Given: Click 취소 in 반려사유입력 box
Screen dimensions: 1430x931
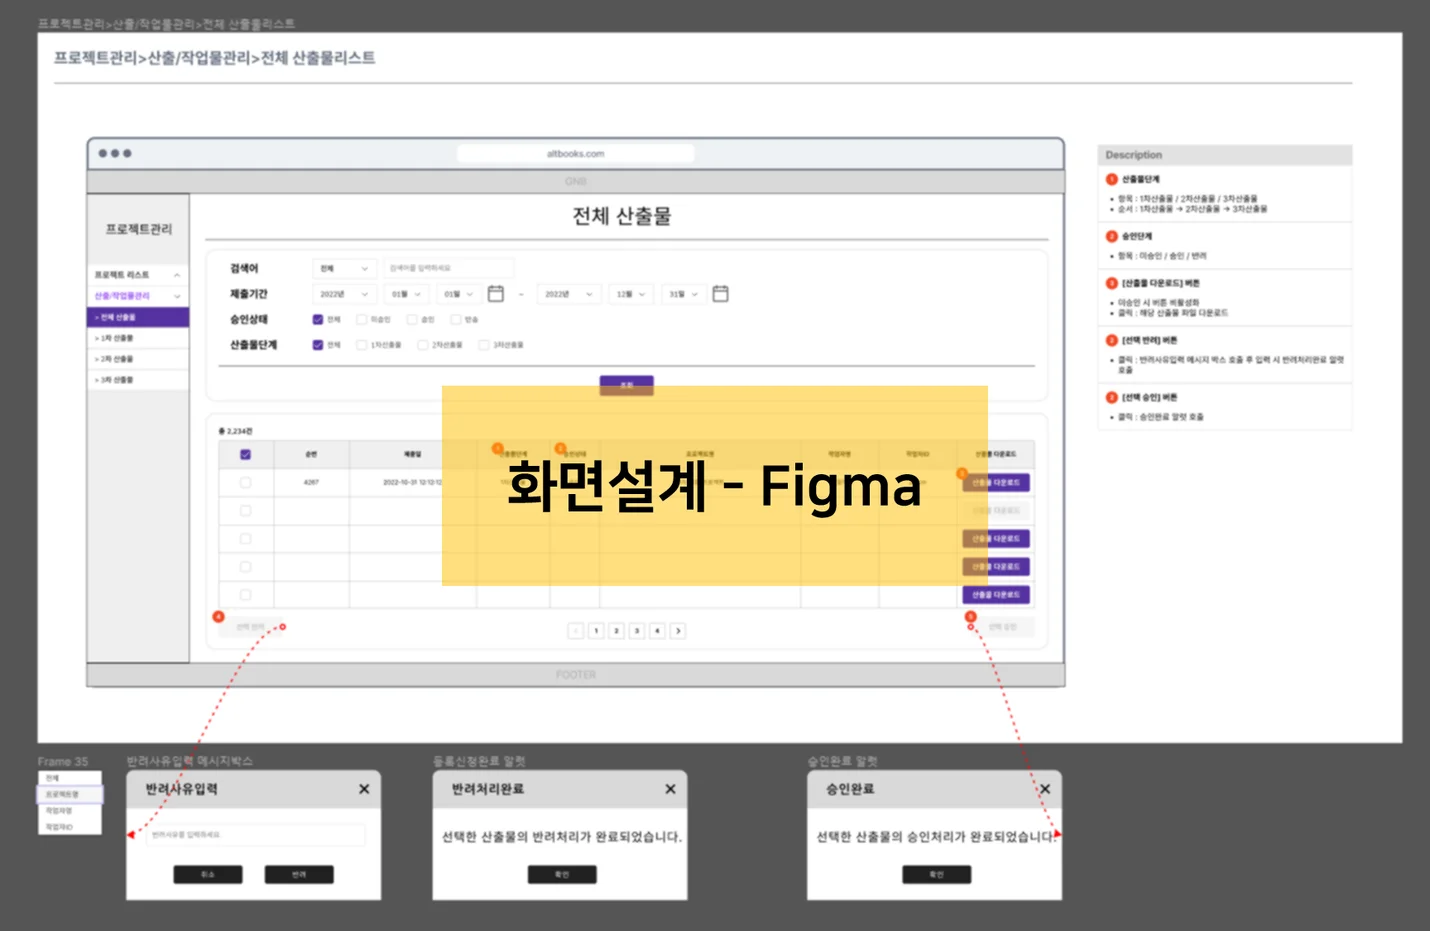Looking at the screenshot, I should click(208, 875).
